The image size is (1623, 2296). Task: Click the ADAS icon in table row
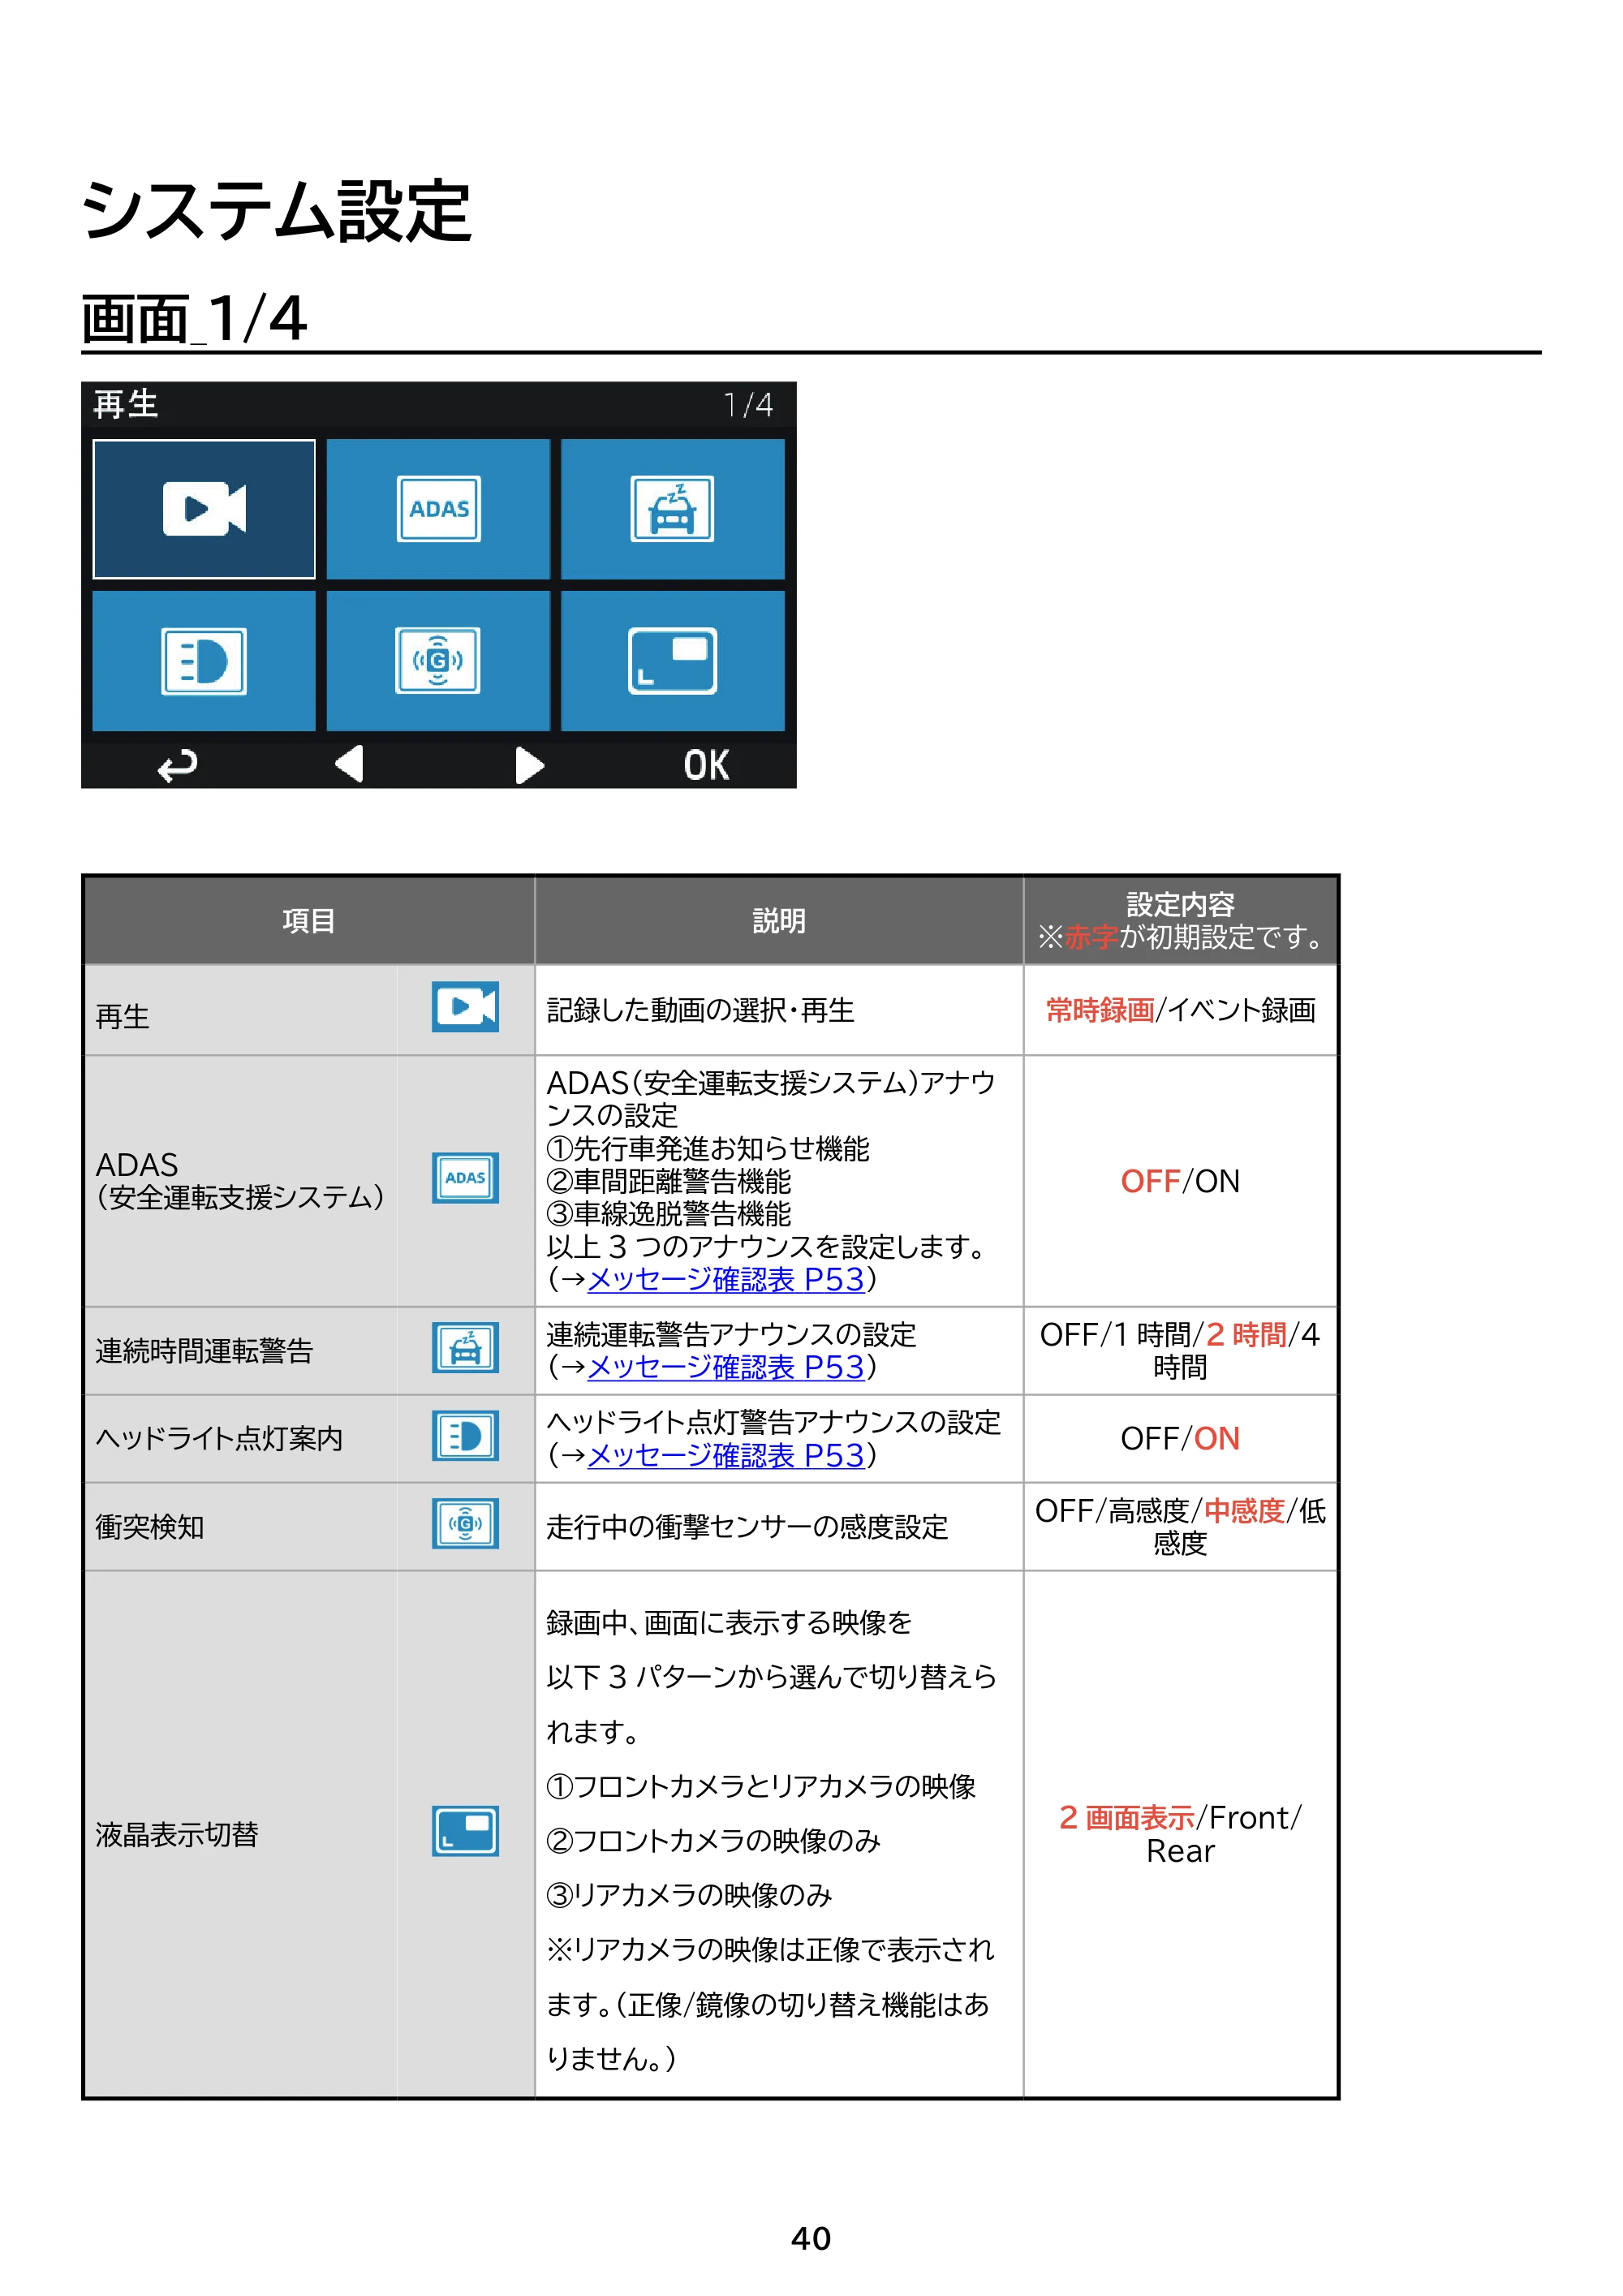pos(465,1178)
